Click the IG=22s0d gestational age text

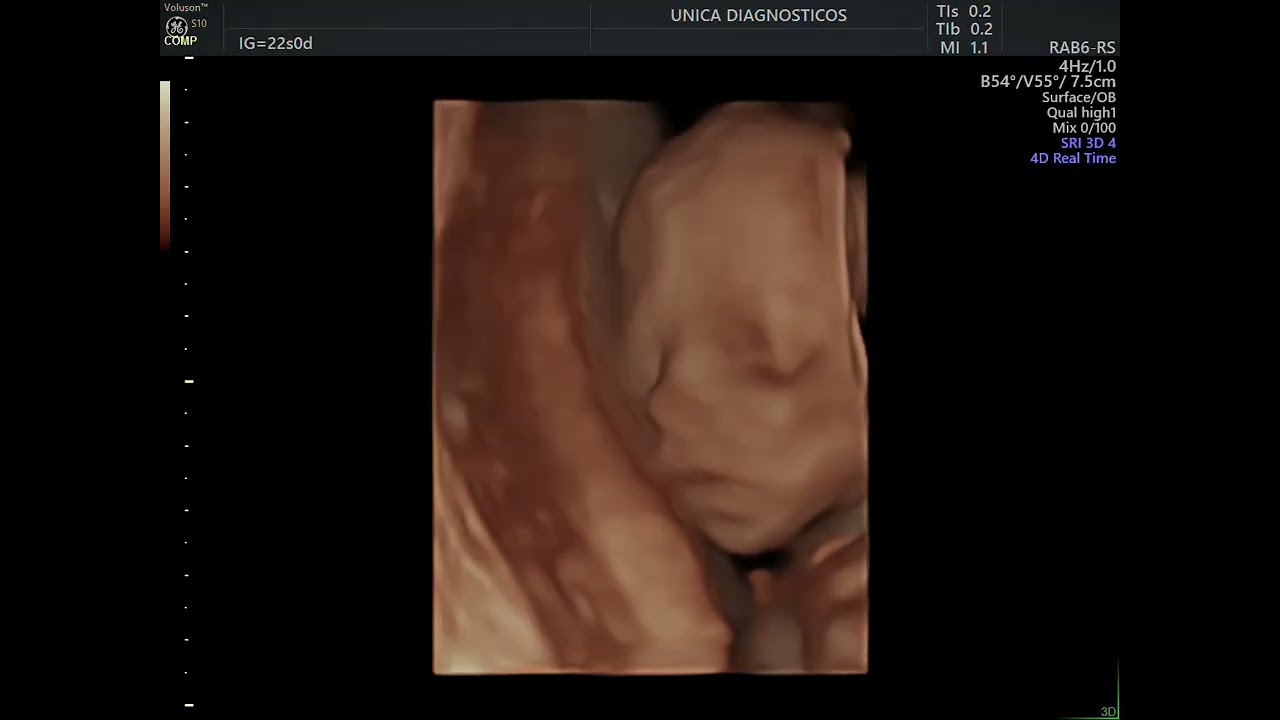click(x=276, y=44)
